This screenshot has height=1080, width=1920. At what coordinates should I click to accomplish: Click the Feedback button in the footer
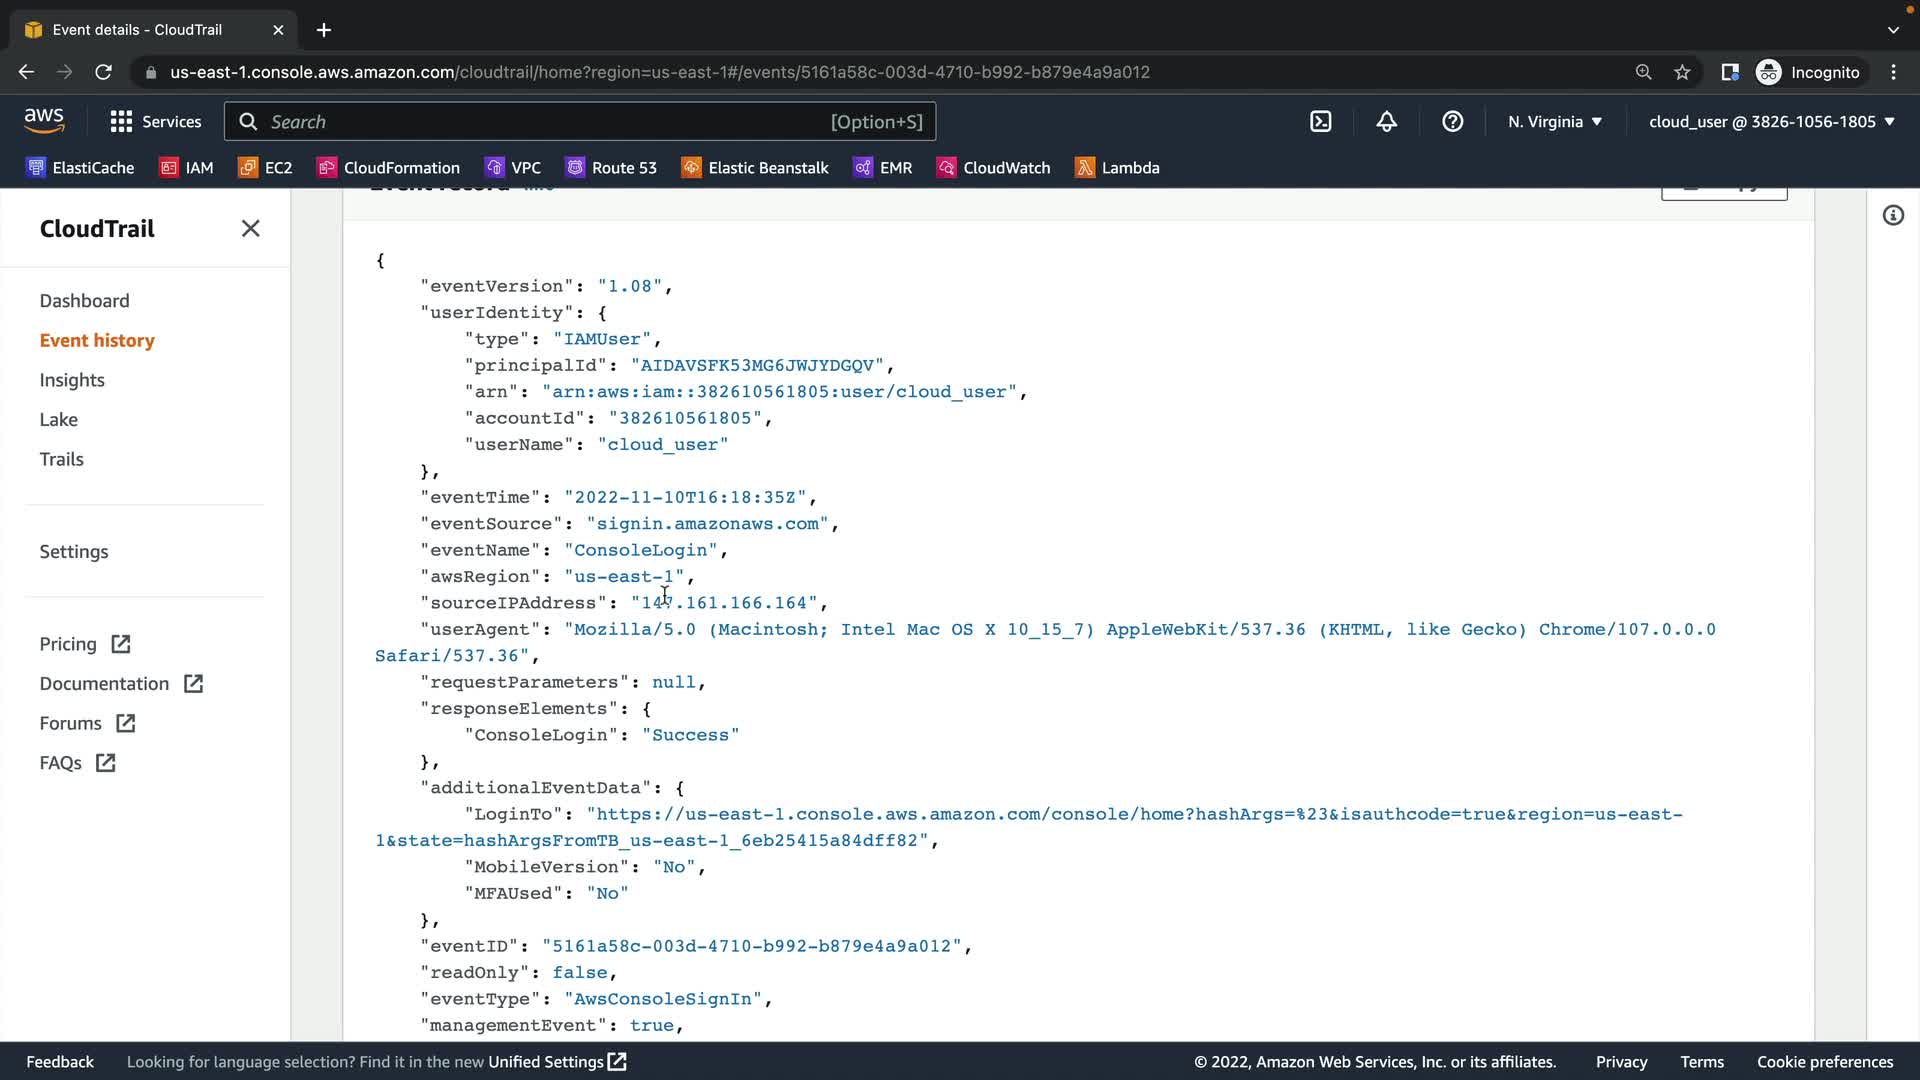60,1062
